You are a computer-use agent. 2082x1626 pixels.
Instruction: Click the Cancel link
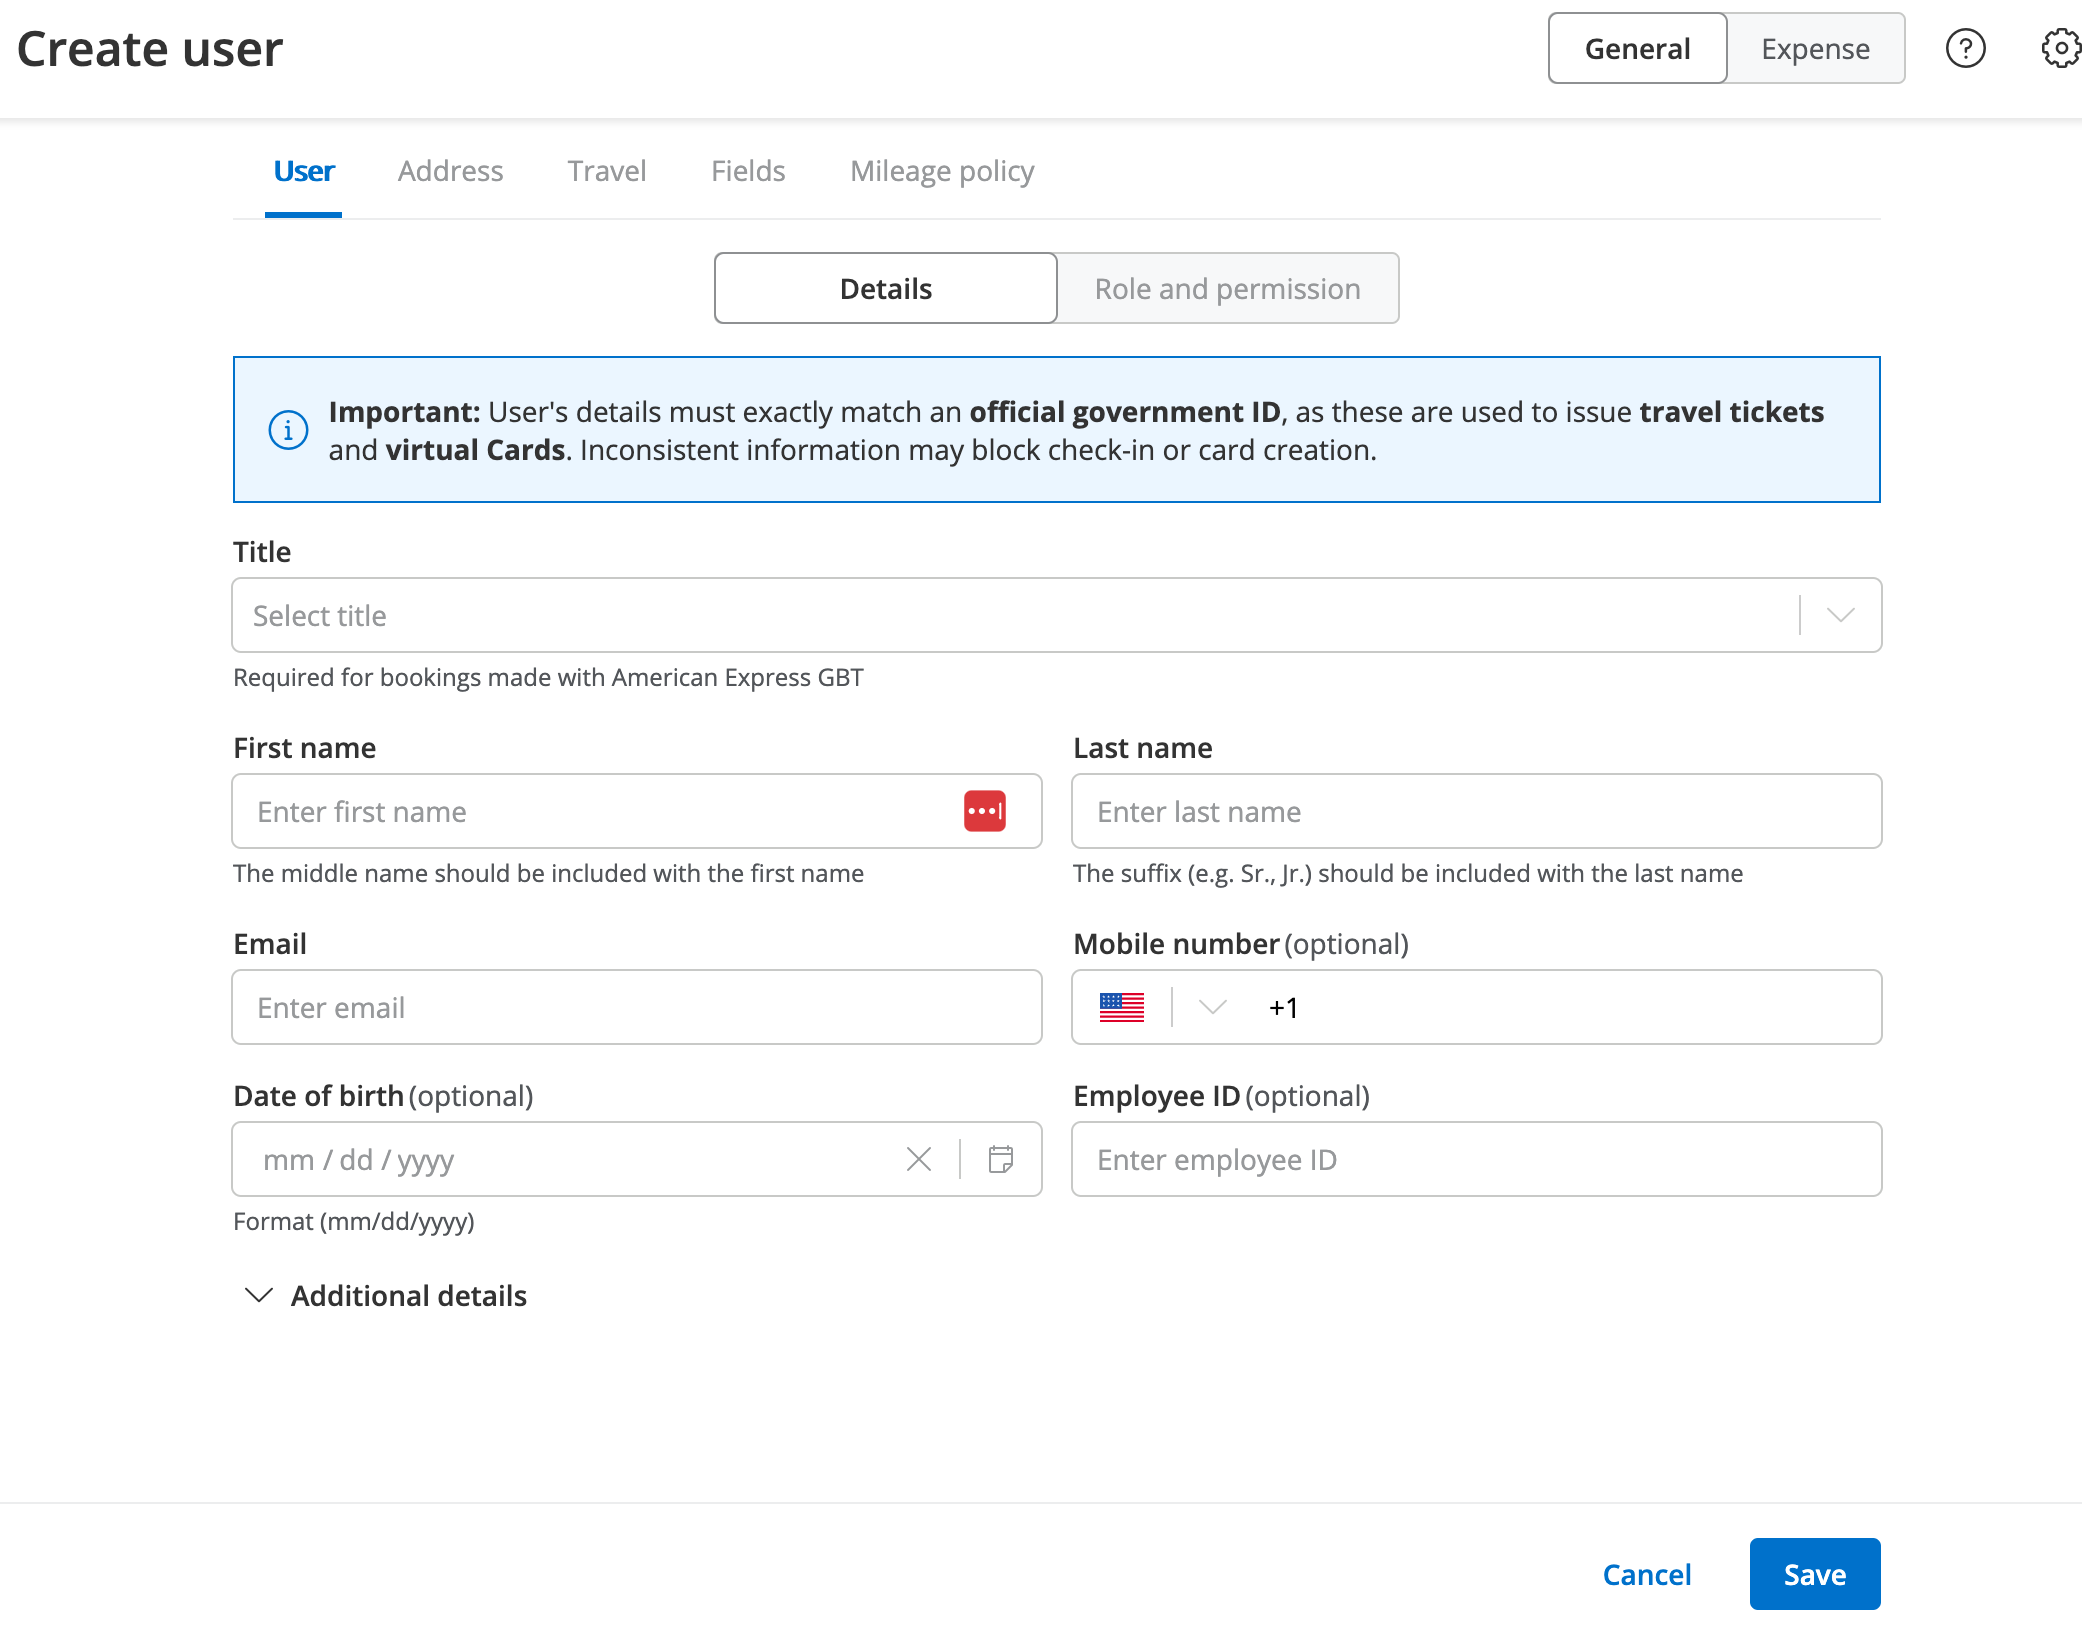(1646, 1574)
